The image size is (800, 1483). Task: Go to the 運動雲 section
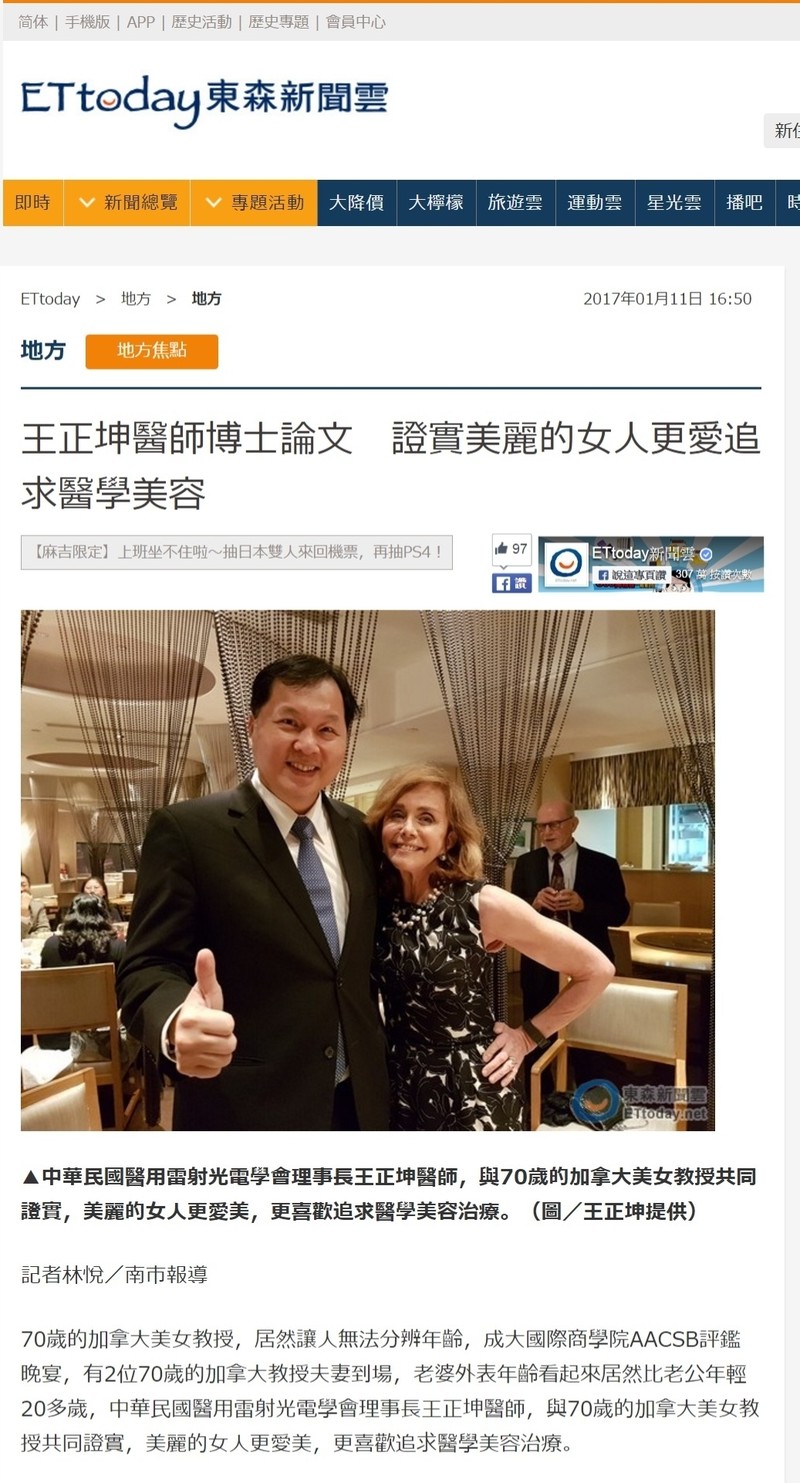coord(595,203)
